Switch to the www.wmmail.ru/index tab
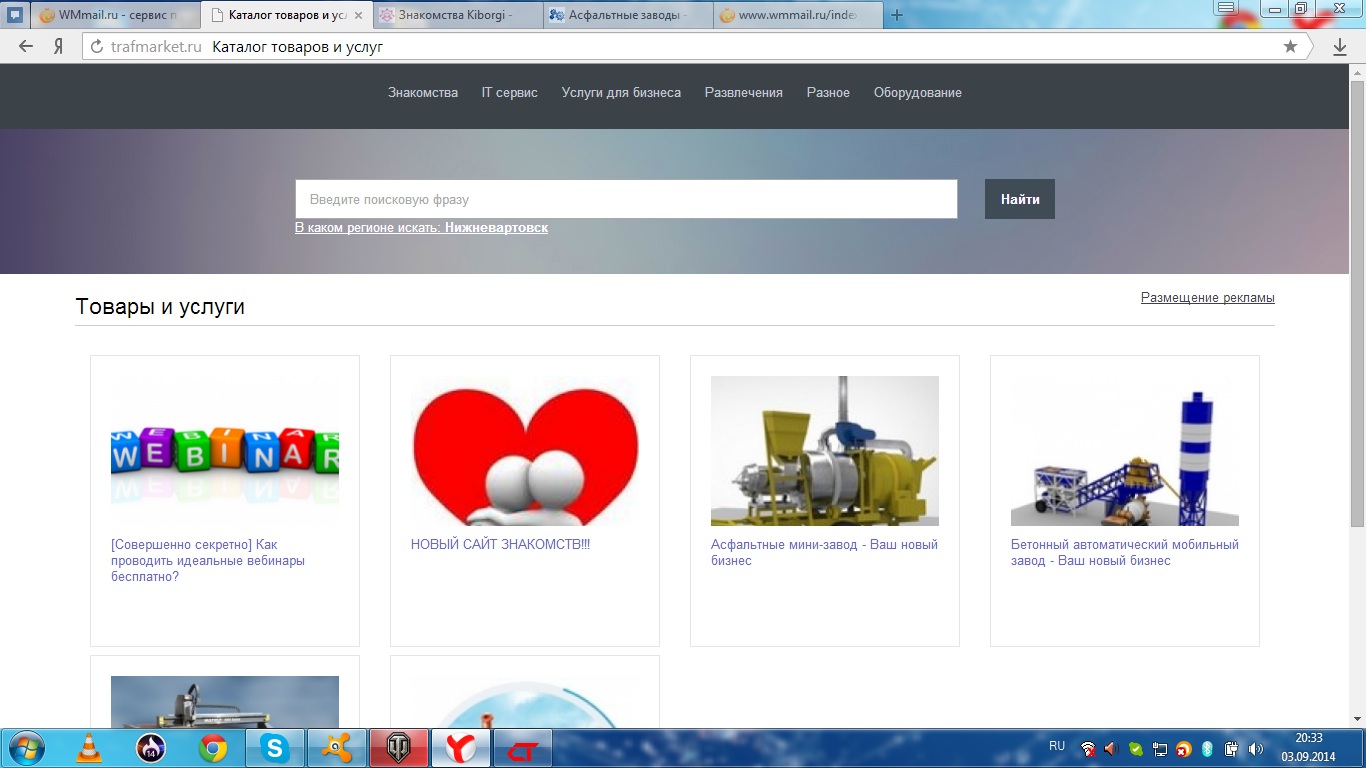 tap(797, 15)
